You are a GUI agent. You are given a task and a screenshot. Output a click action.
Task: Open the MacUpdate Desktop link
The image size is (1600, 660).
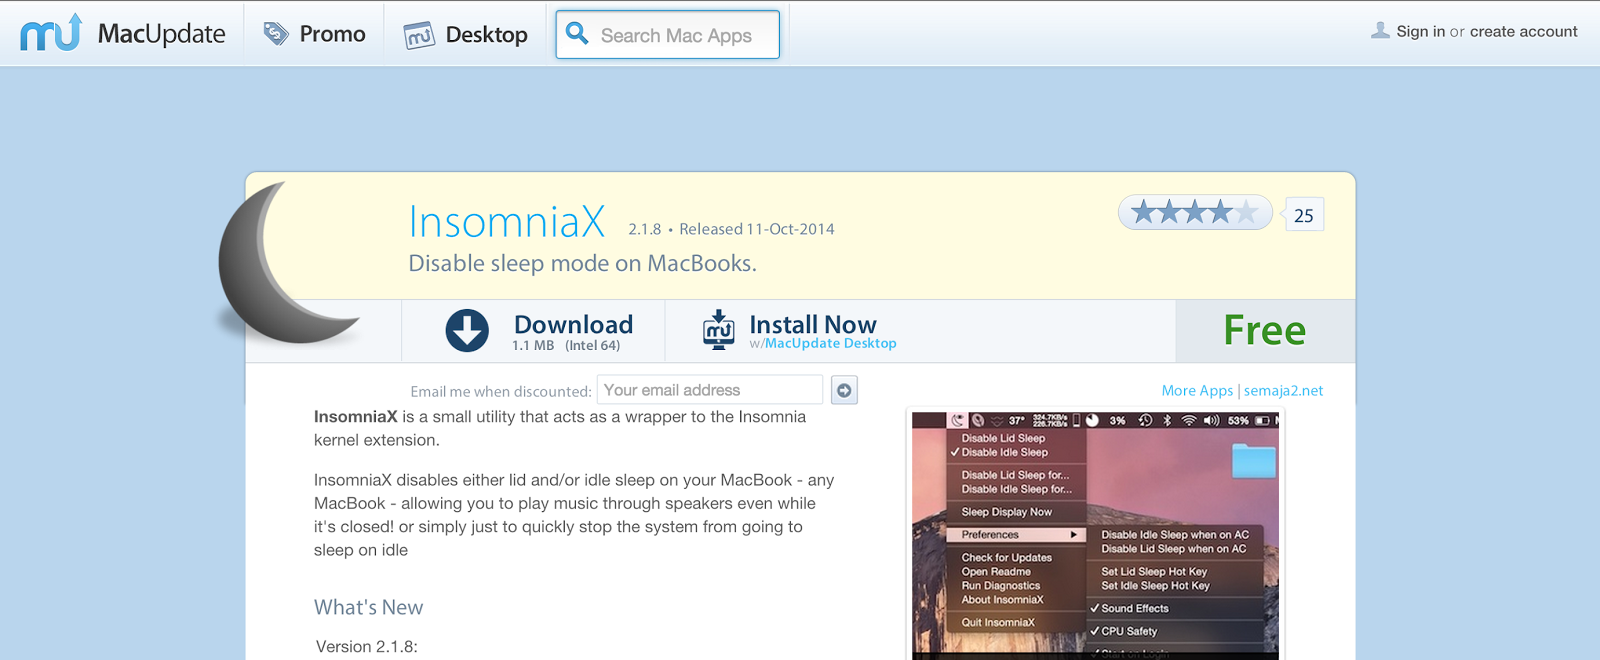point(831,343)
